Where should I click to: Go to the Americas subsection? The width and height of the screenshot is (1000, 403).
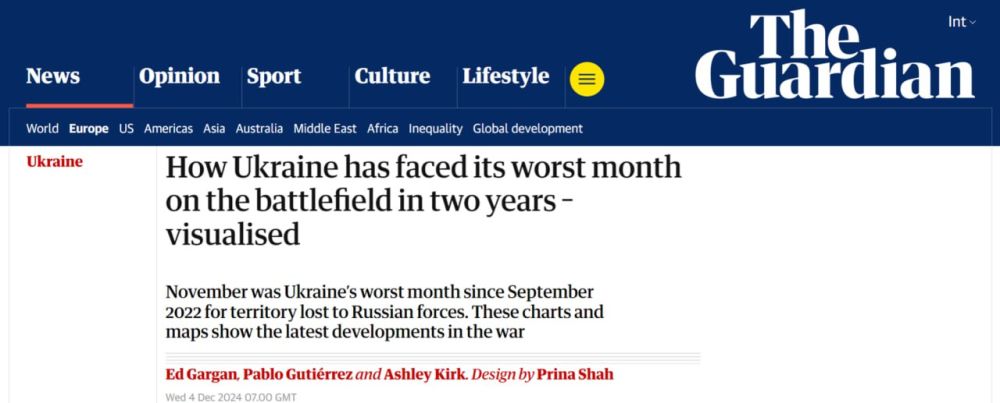point(168,128)
